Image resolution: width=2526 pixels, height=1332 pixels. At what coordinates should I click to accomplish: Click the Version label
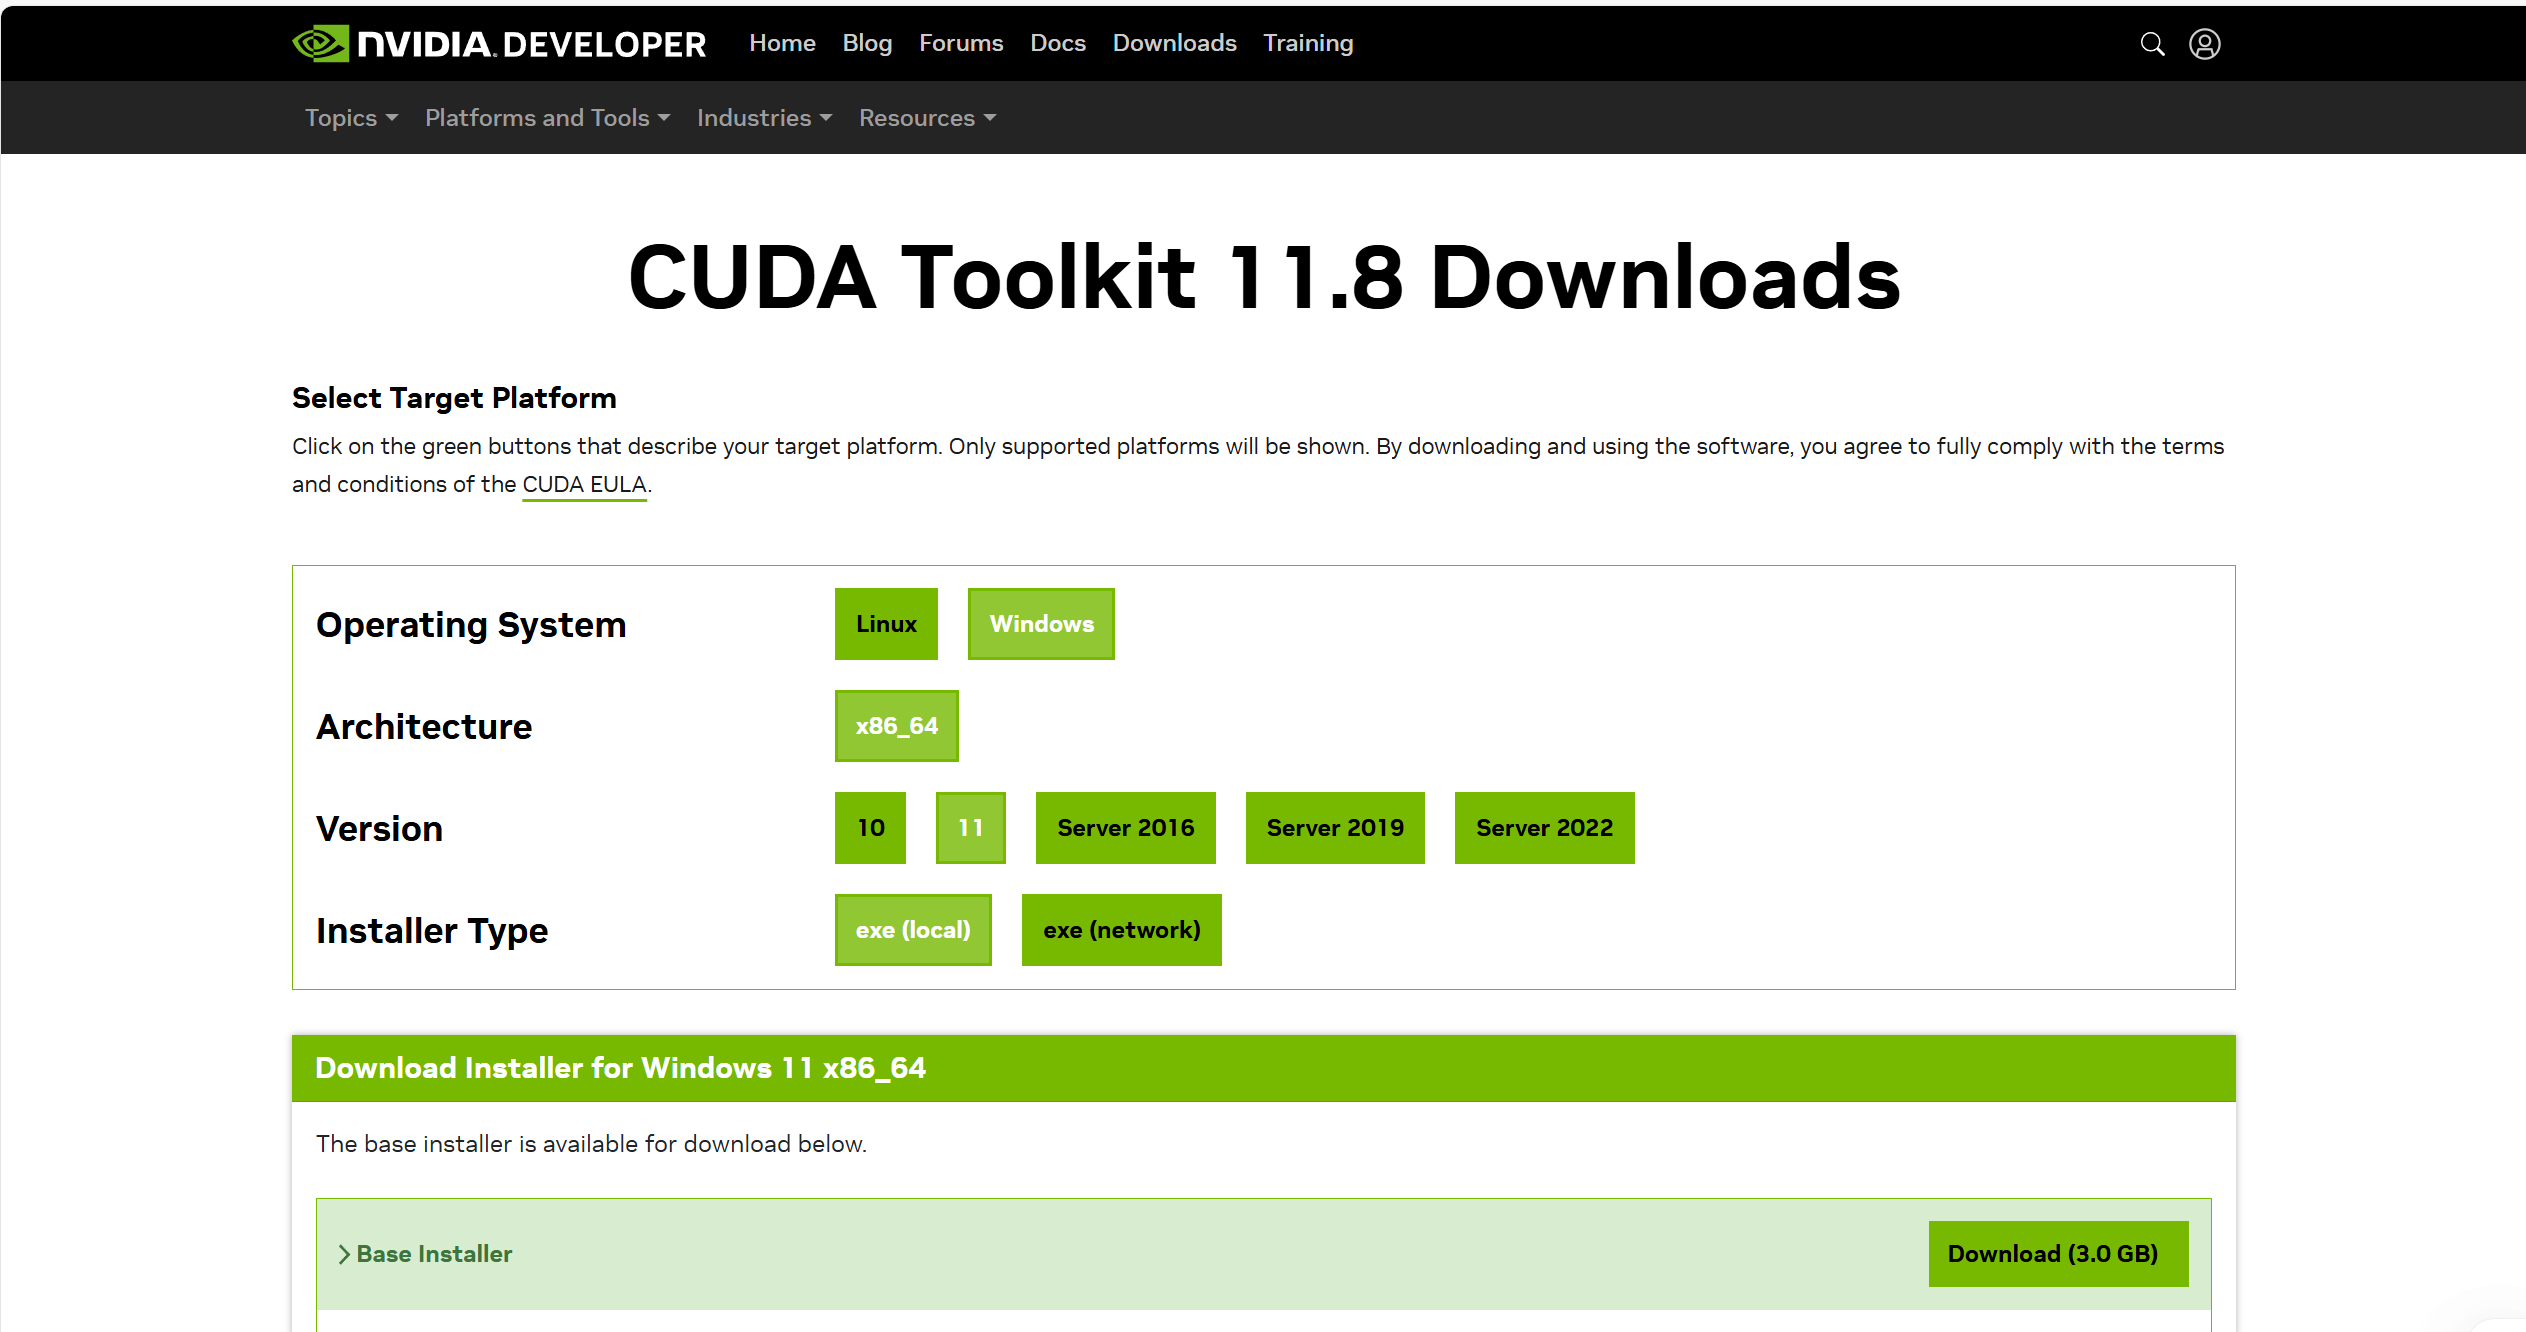coord(379,829)
